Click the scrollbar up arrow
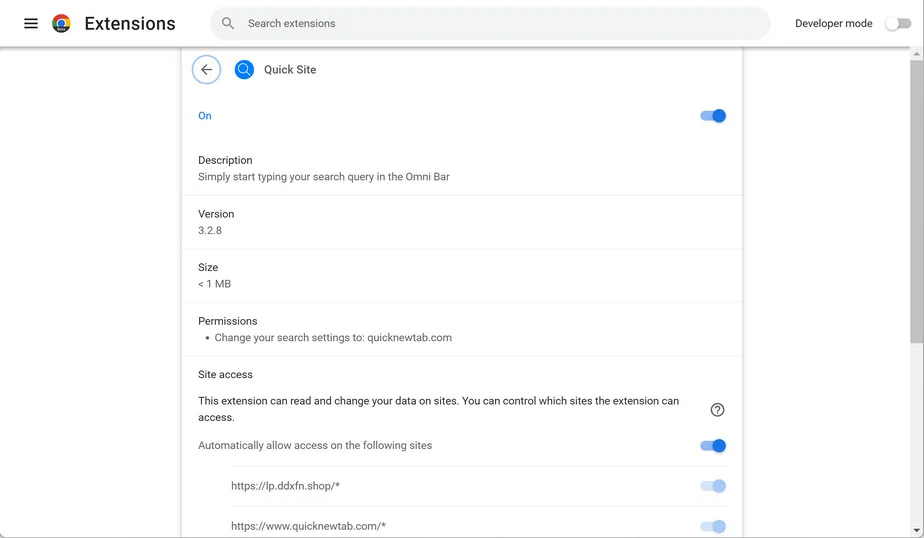This screenshot has width=924, height=538. click(x=916, y=54)
